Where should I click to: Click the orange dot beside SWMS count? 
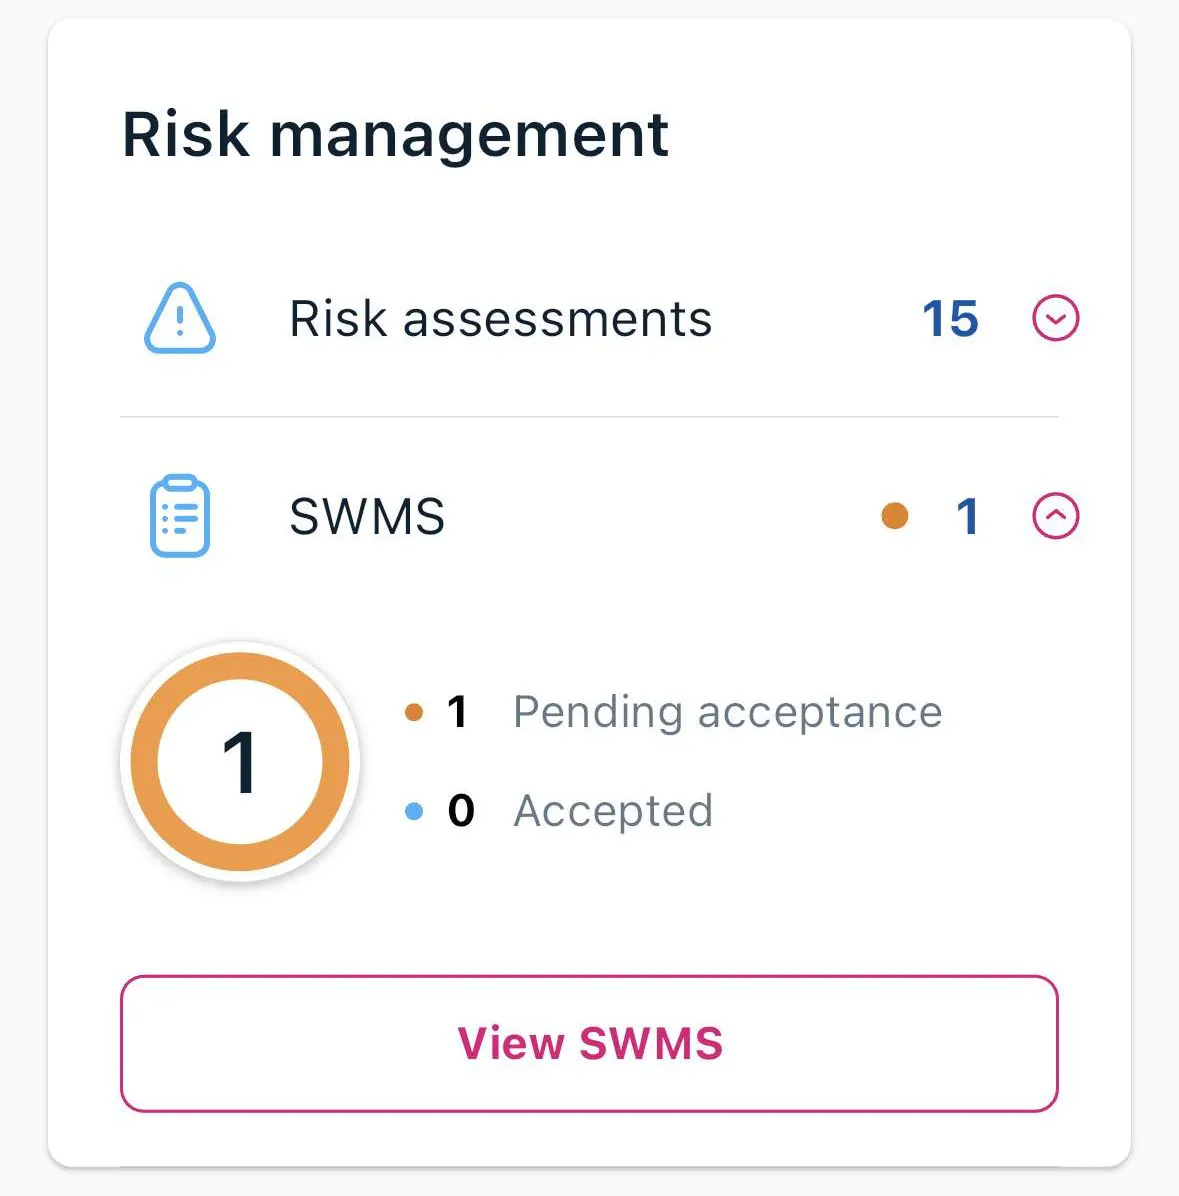tap(895, 516)
